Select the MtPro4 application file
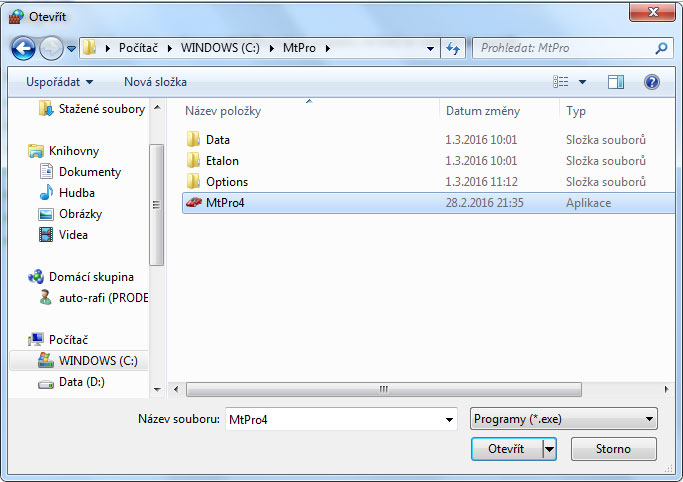Viewport: 683px width, 482px height. (x=428, y=203)
